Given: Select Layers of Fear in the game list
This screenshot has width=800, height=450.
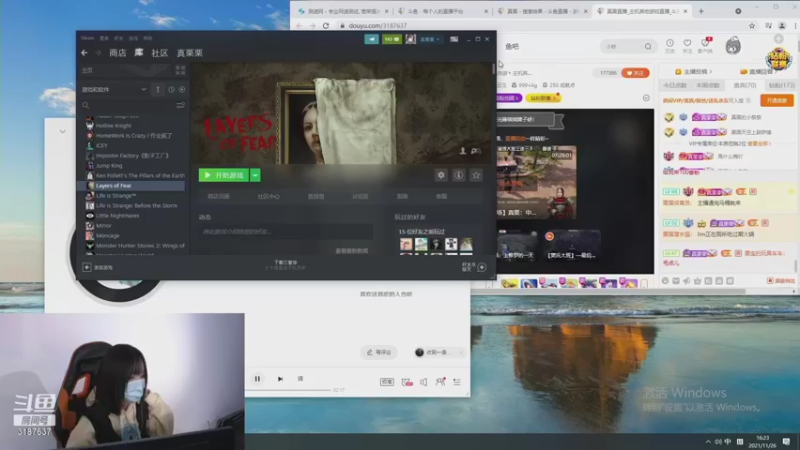Looking at the screenshot, I should coord(113,186).
